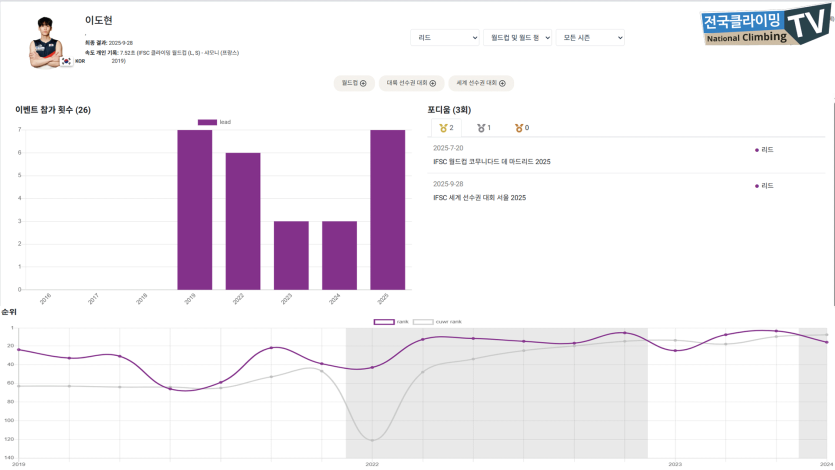Select the bronze medal icon tab

point(521,128)
